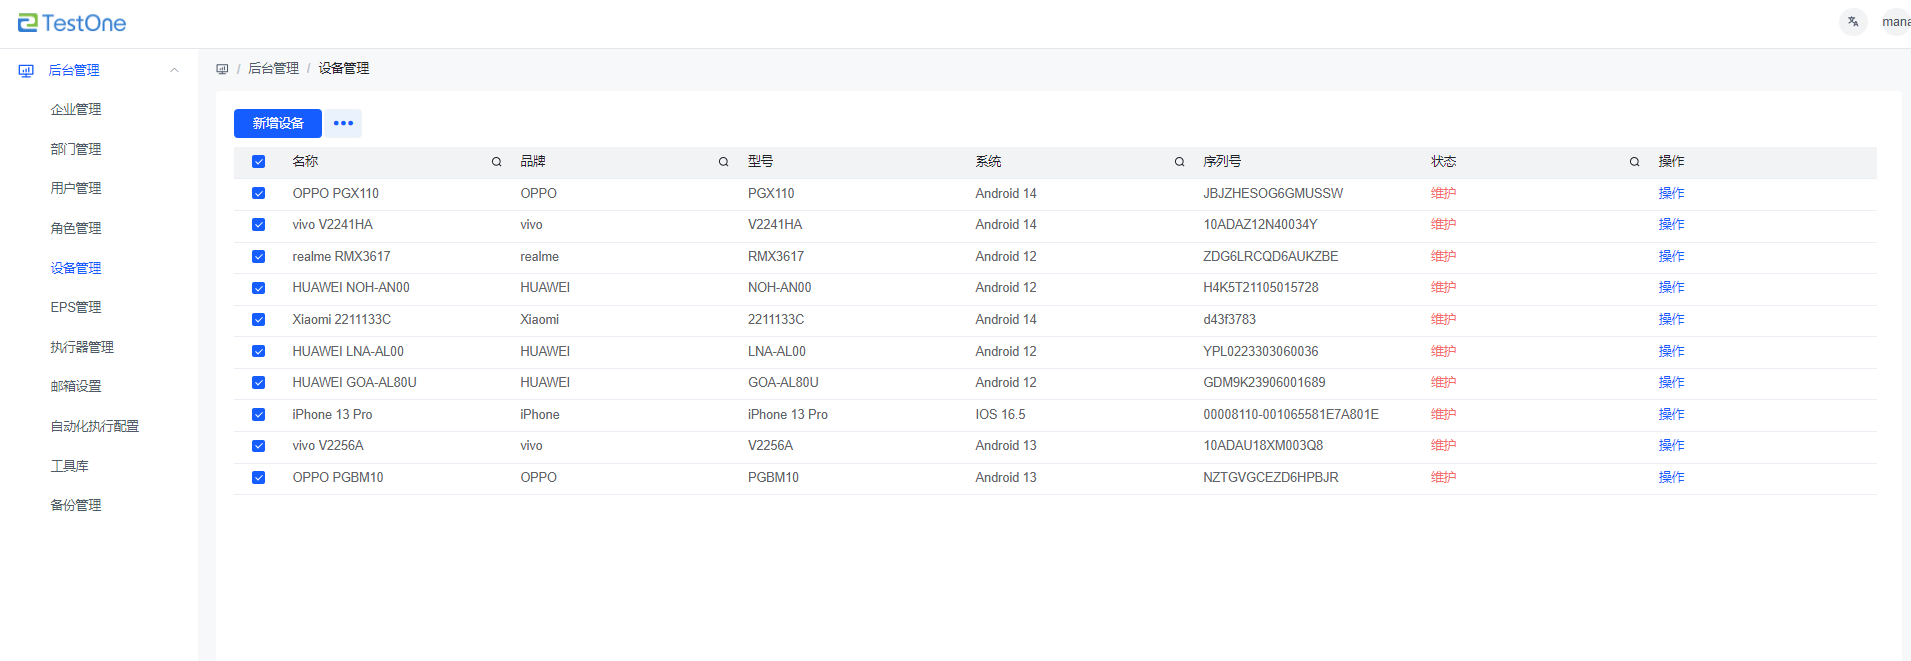
Task: Click 维护 status for iPhone 13 Pro
Action: (x=1443, y=414)
